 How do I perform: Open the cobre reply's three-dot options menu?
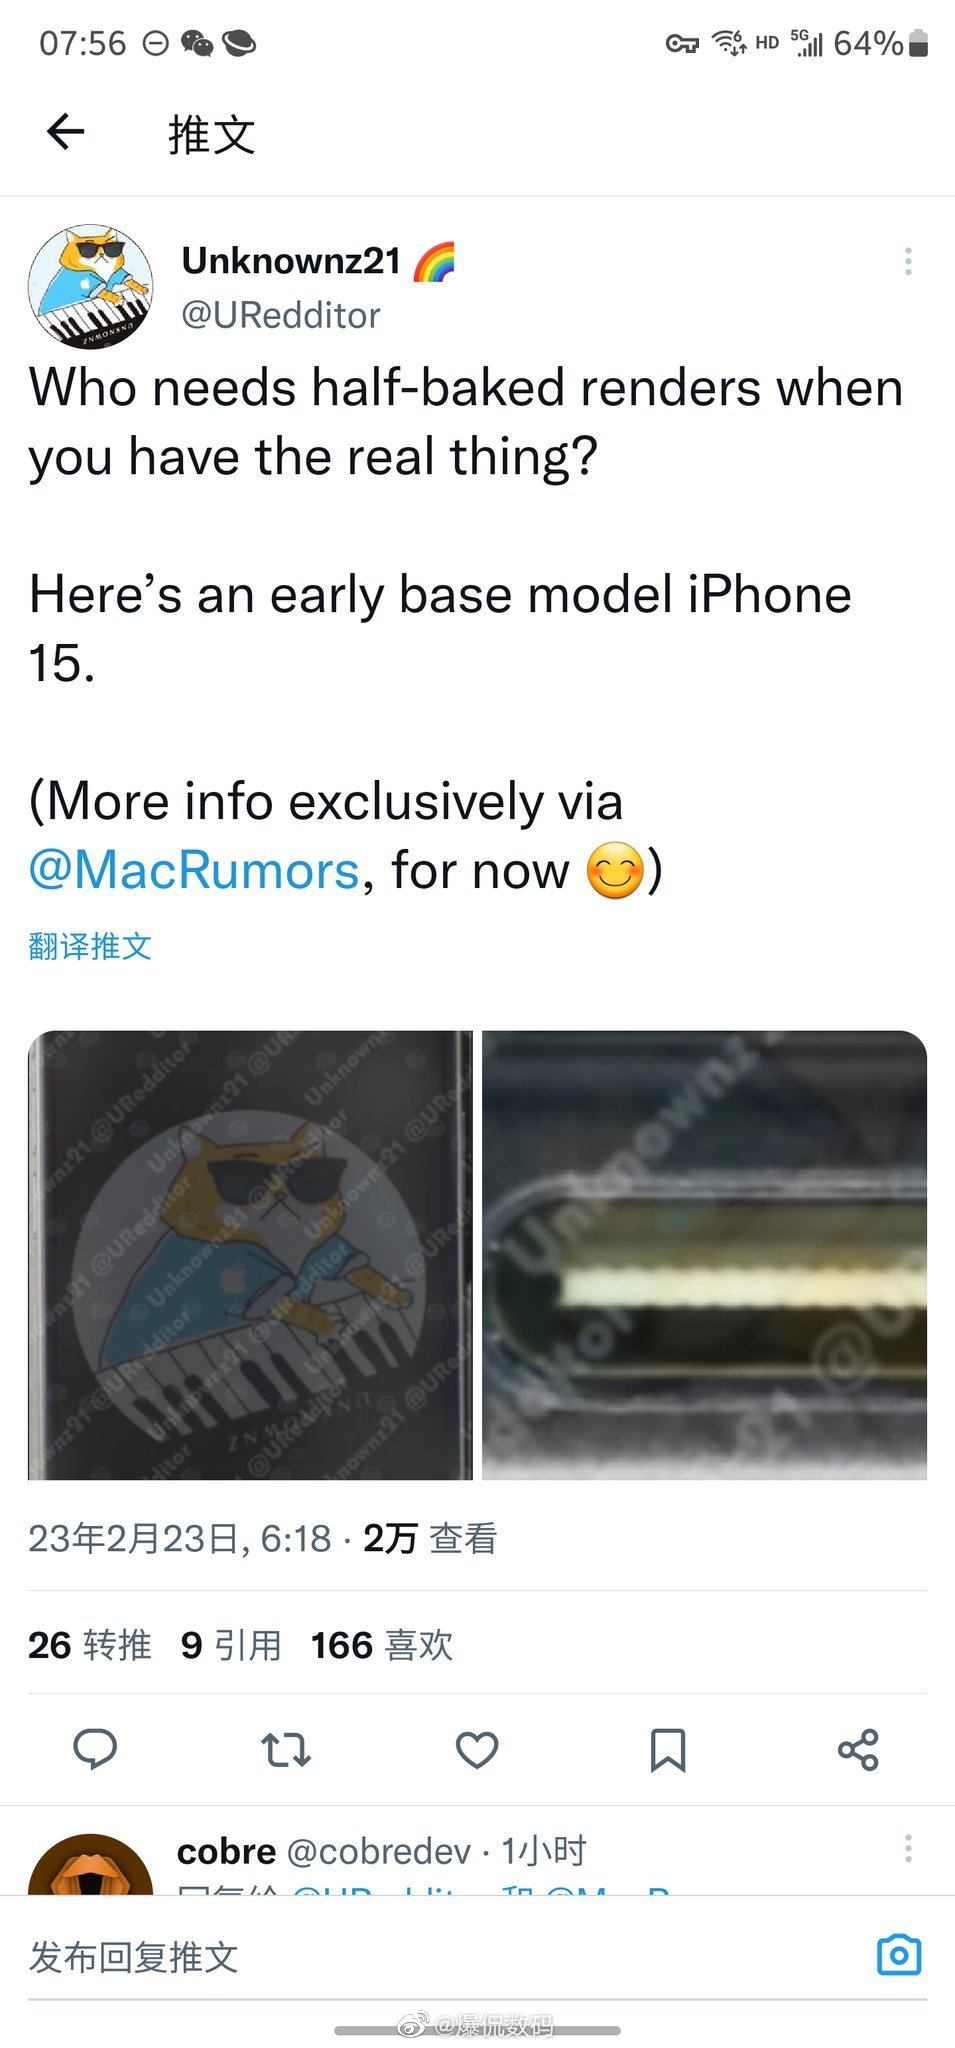pyautogui.click(x=908, y=1848)
